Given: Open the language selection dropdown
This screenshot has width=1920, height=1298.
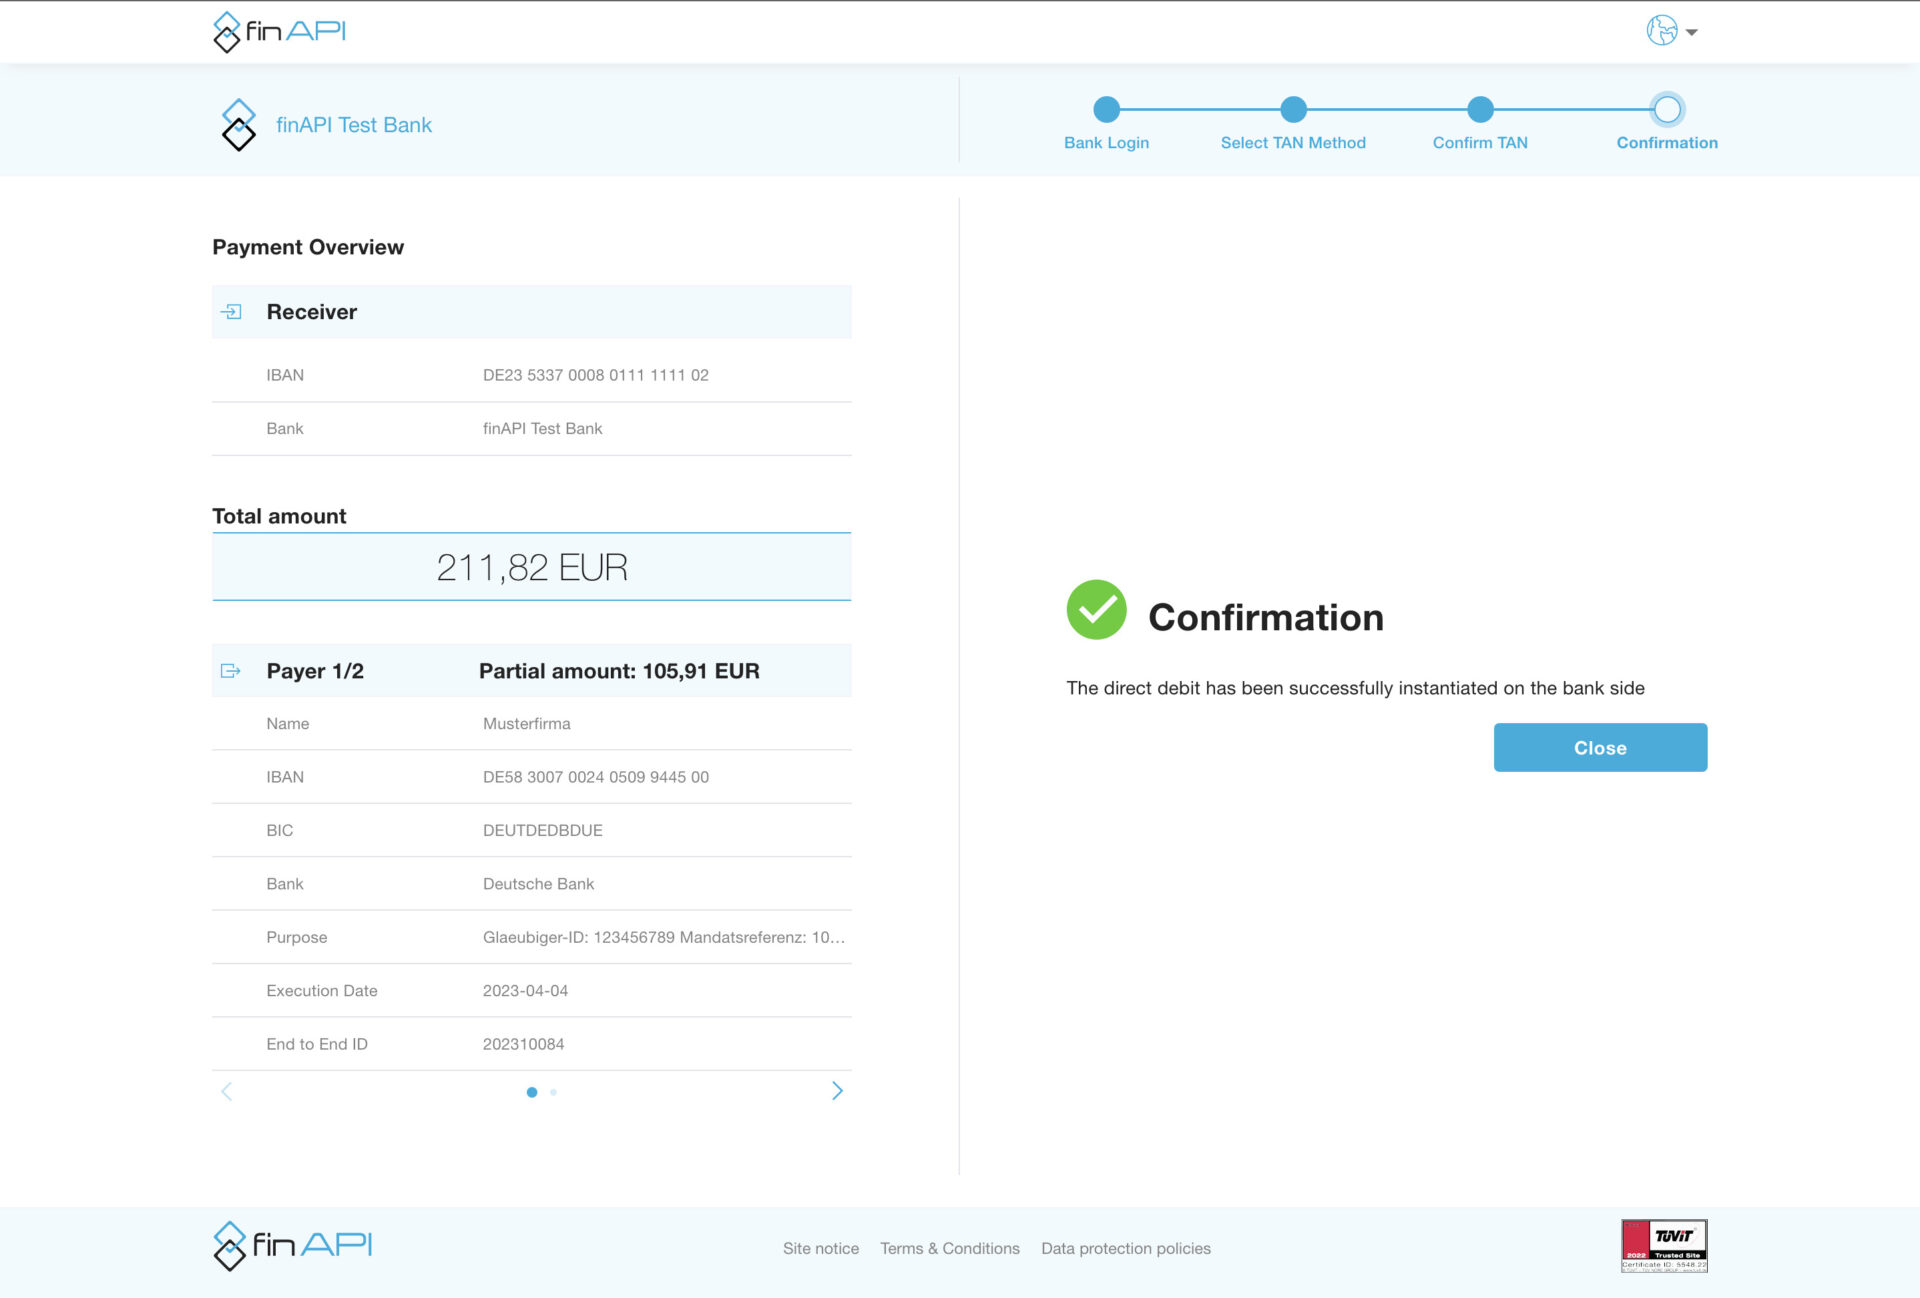Looking at the screenshot, I should coord(1692,32).
